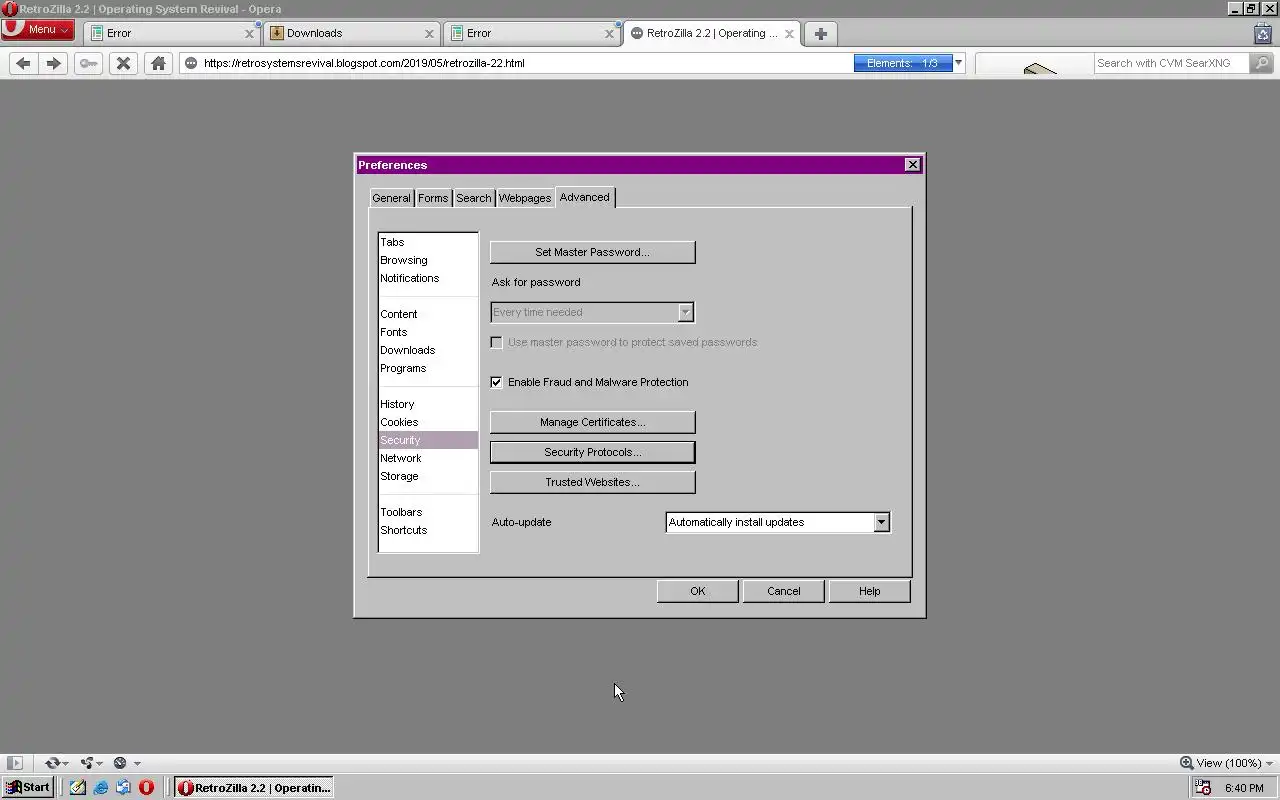This screenshot has height=800, width=1280.
Task: Go back with the Back arrow
Action: tap(24, 63)
